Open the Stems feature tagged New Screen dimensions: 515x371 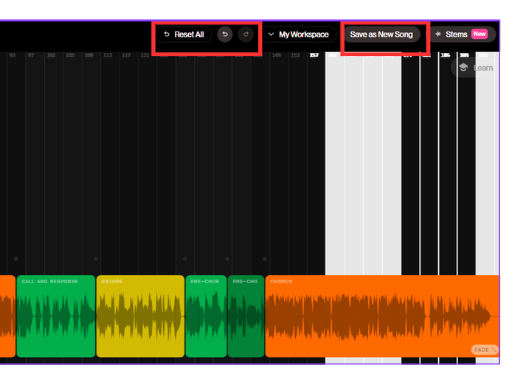[462, 34]
